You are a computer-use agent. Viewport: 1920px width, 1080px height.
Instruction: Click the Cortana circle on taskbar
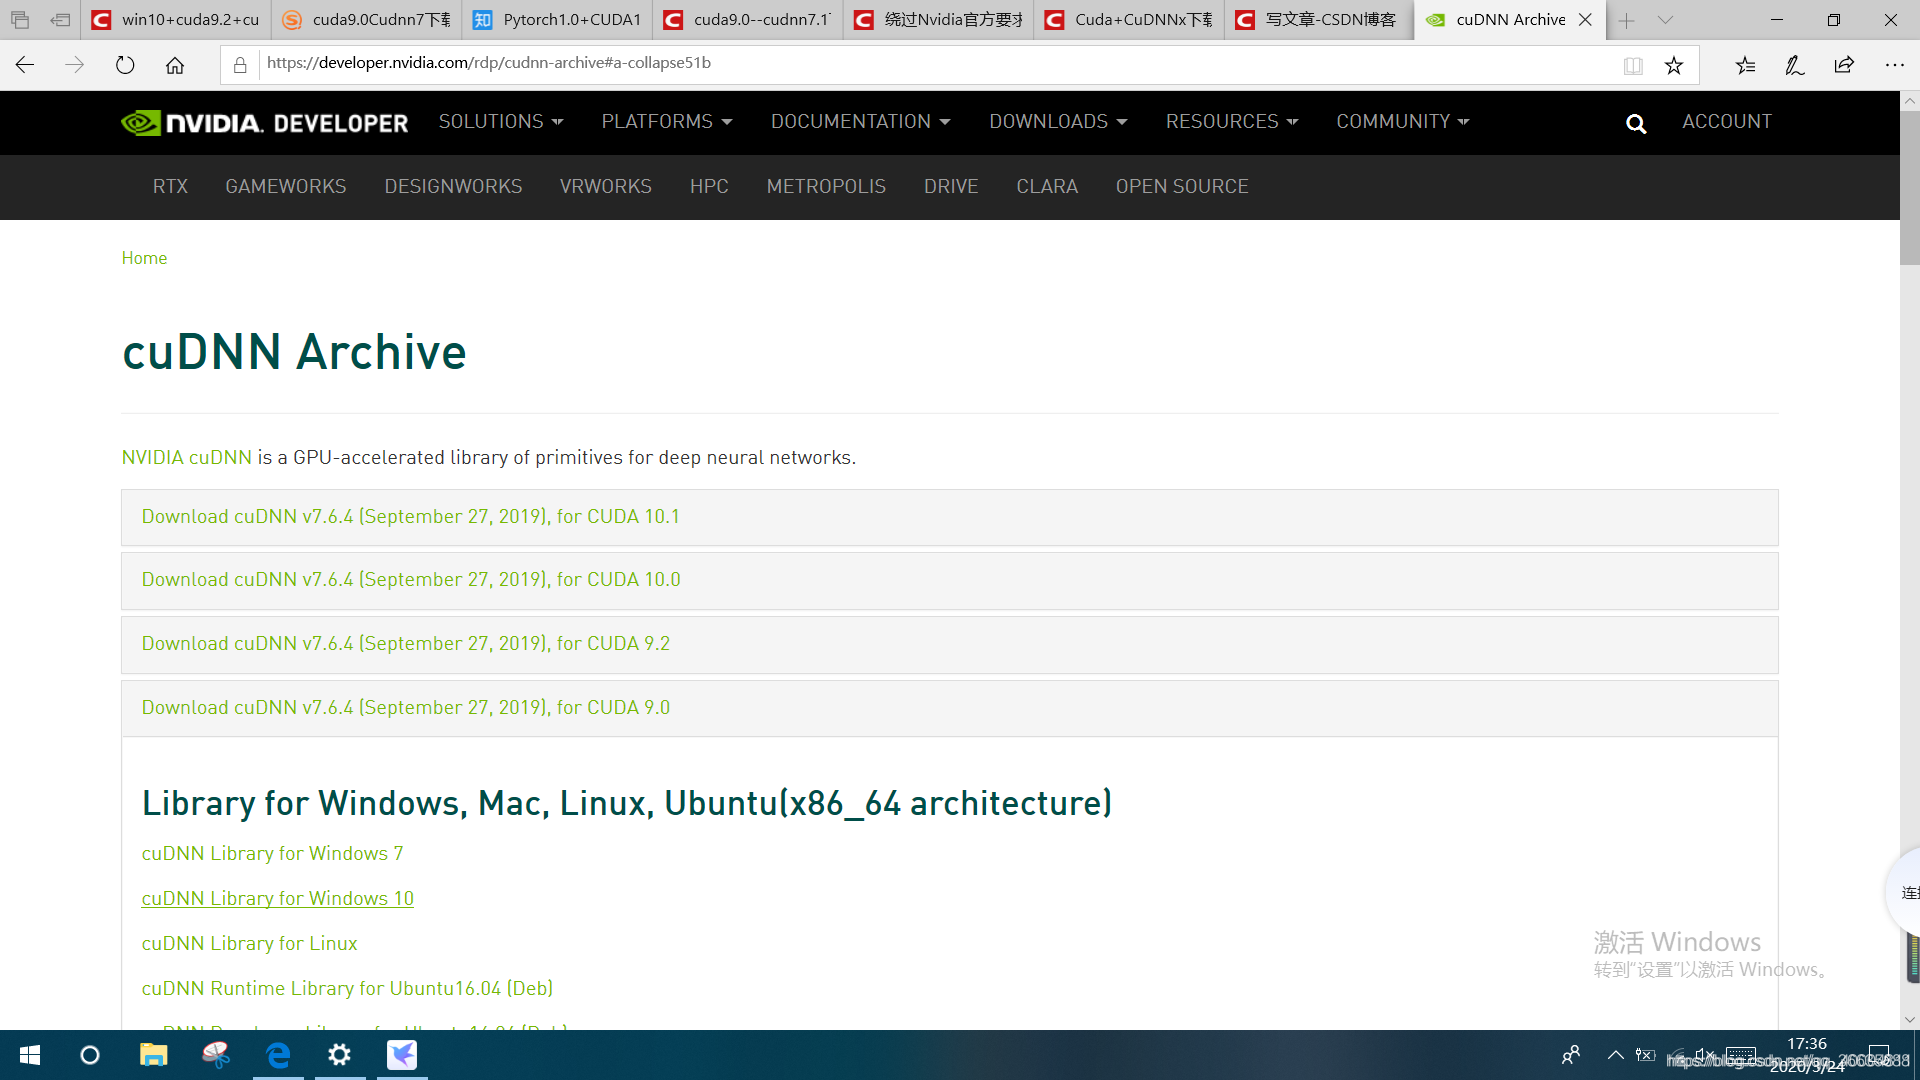[x=90, y=1055]
